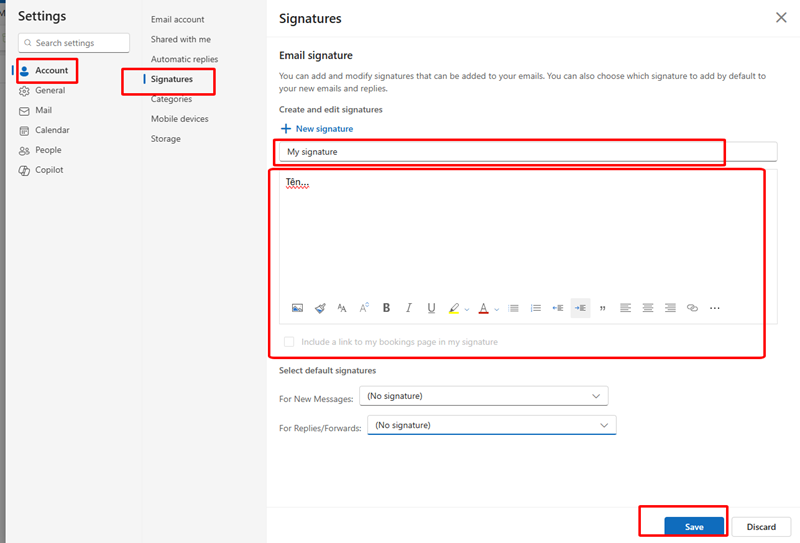The image size is (800, 543).
Task: Pick the yellow text highlight color
Action: tap(454, 308)
